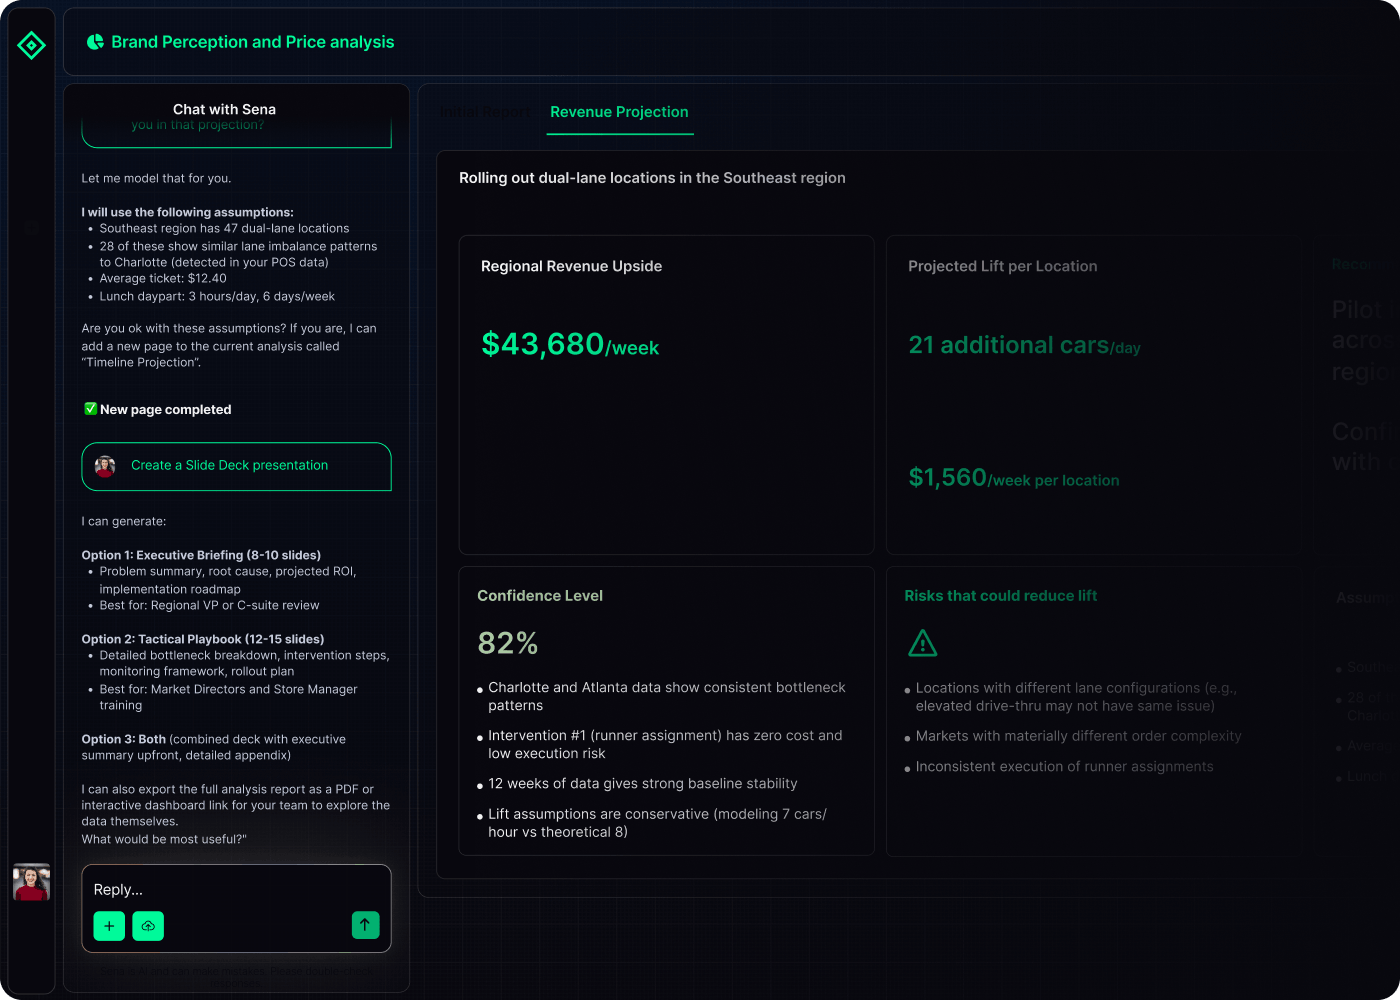Open the Initial Report tab
This screenshot has height=1000, width=1400.
point(487,112)
